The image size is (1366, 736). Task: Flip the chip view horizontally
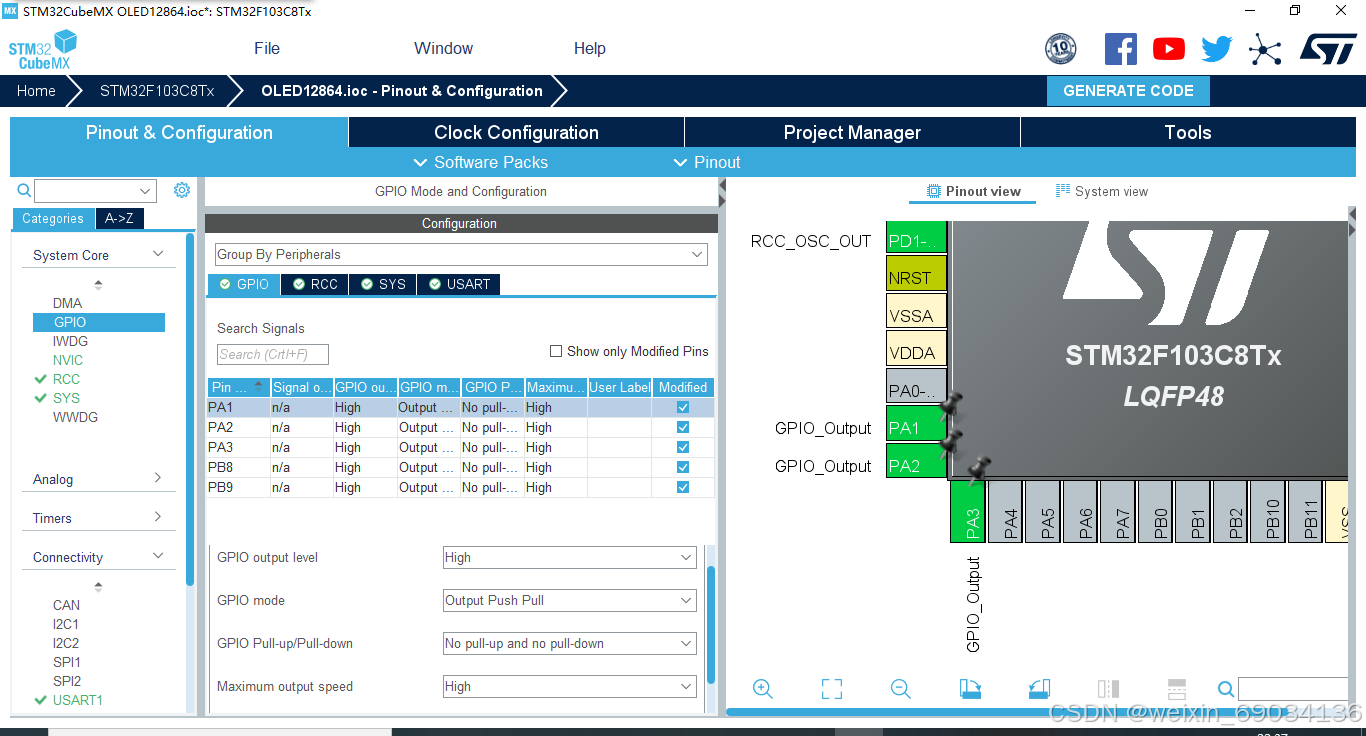click(x=1108, y=688)
